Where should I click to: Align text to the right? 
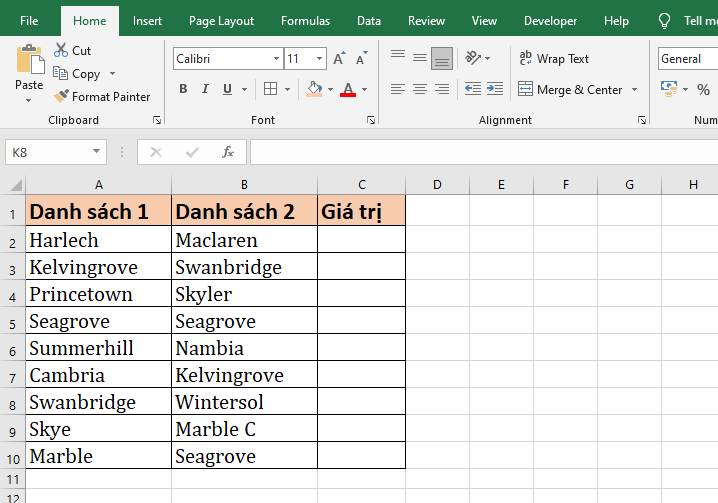(x=441, y=89)
